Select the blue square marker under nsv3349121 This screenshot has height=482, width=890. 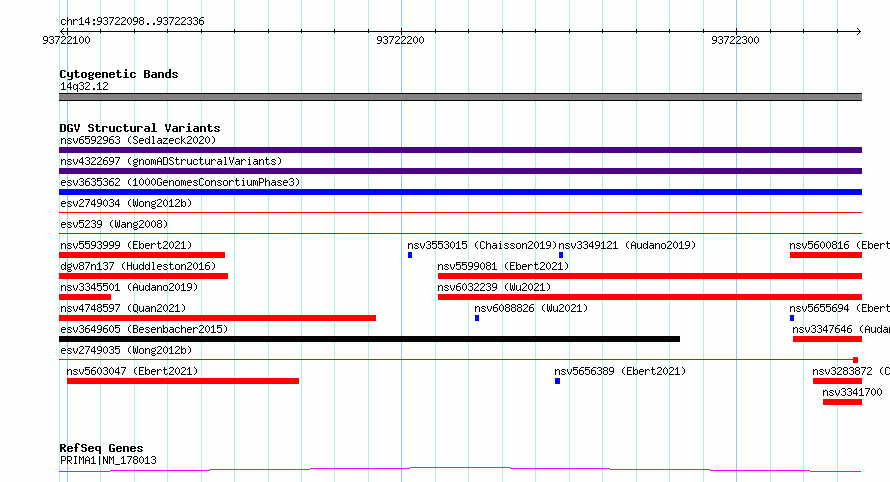(x=561, y=255)
